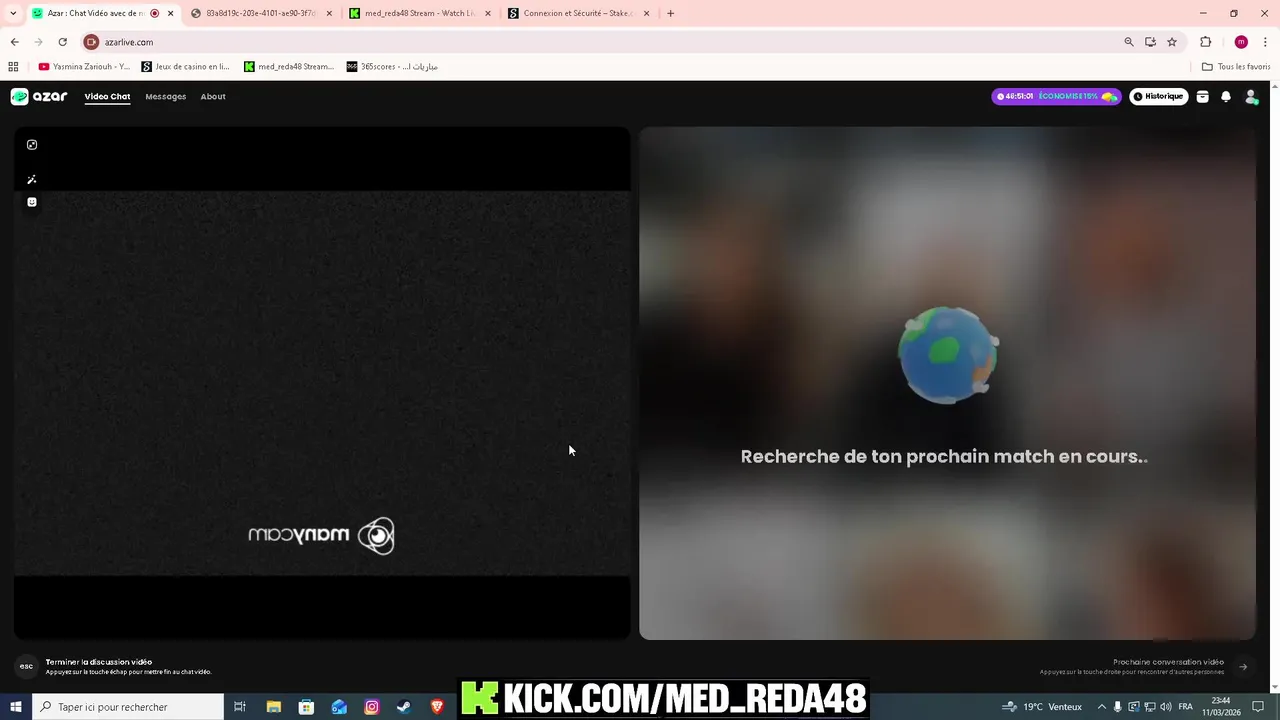Open the apps grid in bookmarks bar
1280x720 pixels.
pyautogui.click(x=13, y=67)
